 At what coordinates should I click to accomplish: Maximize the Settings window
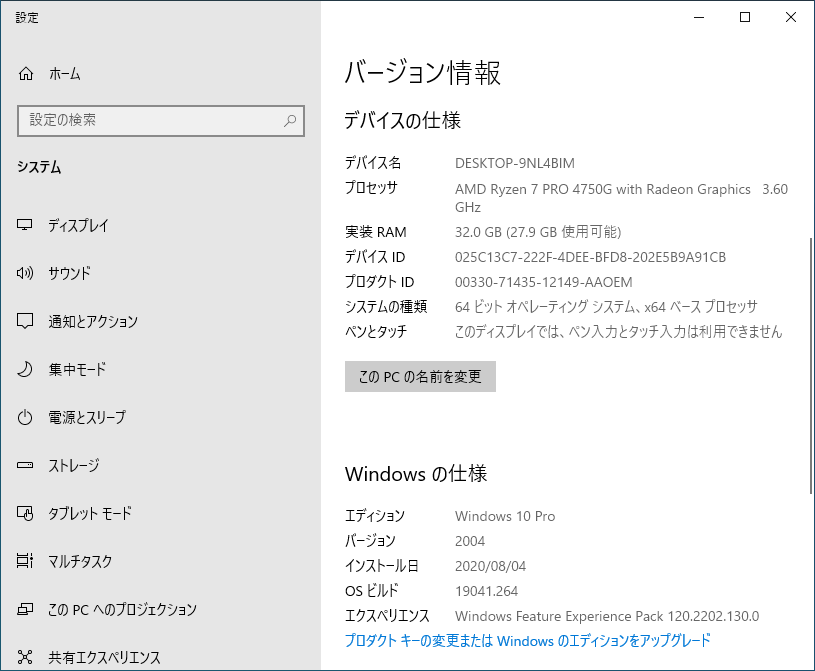(744, 17)
